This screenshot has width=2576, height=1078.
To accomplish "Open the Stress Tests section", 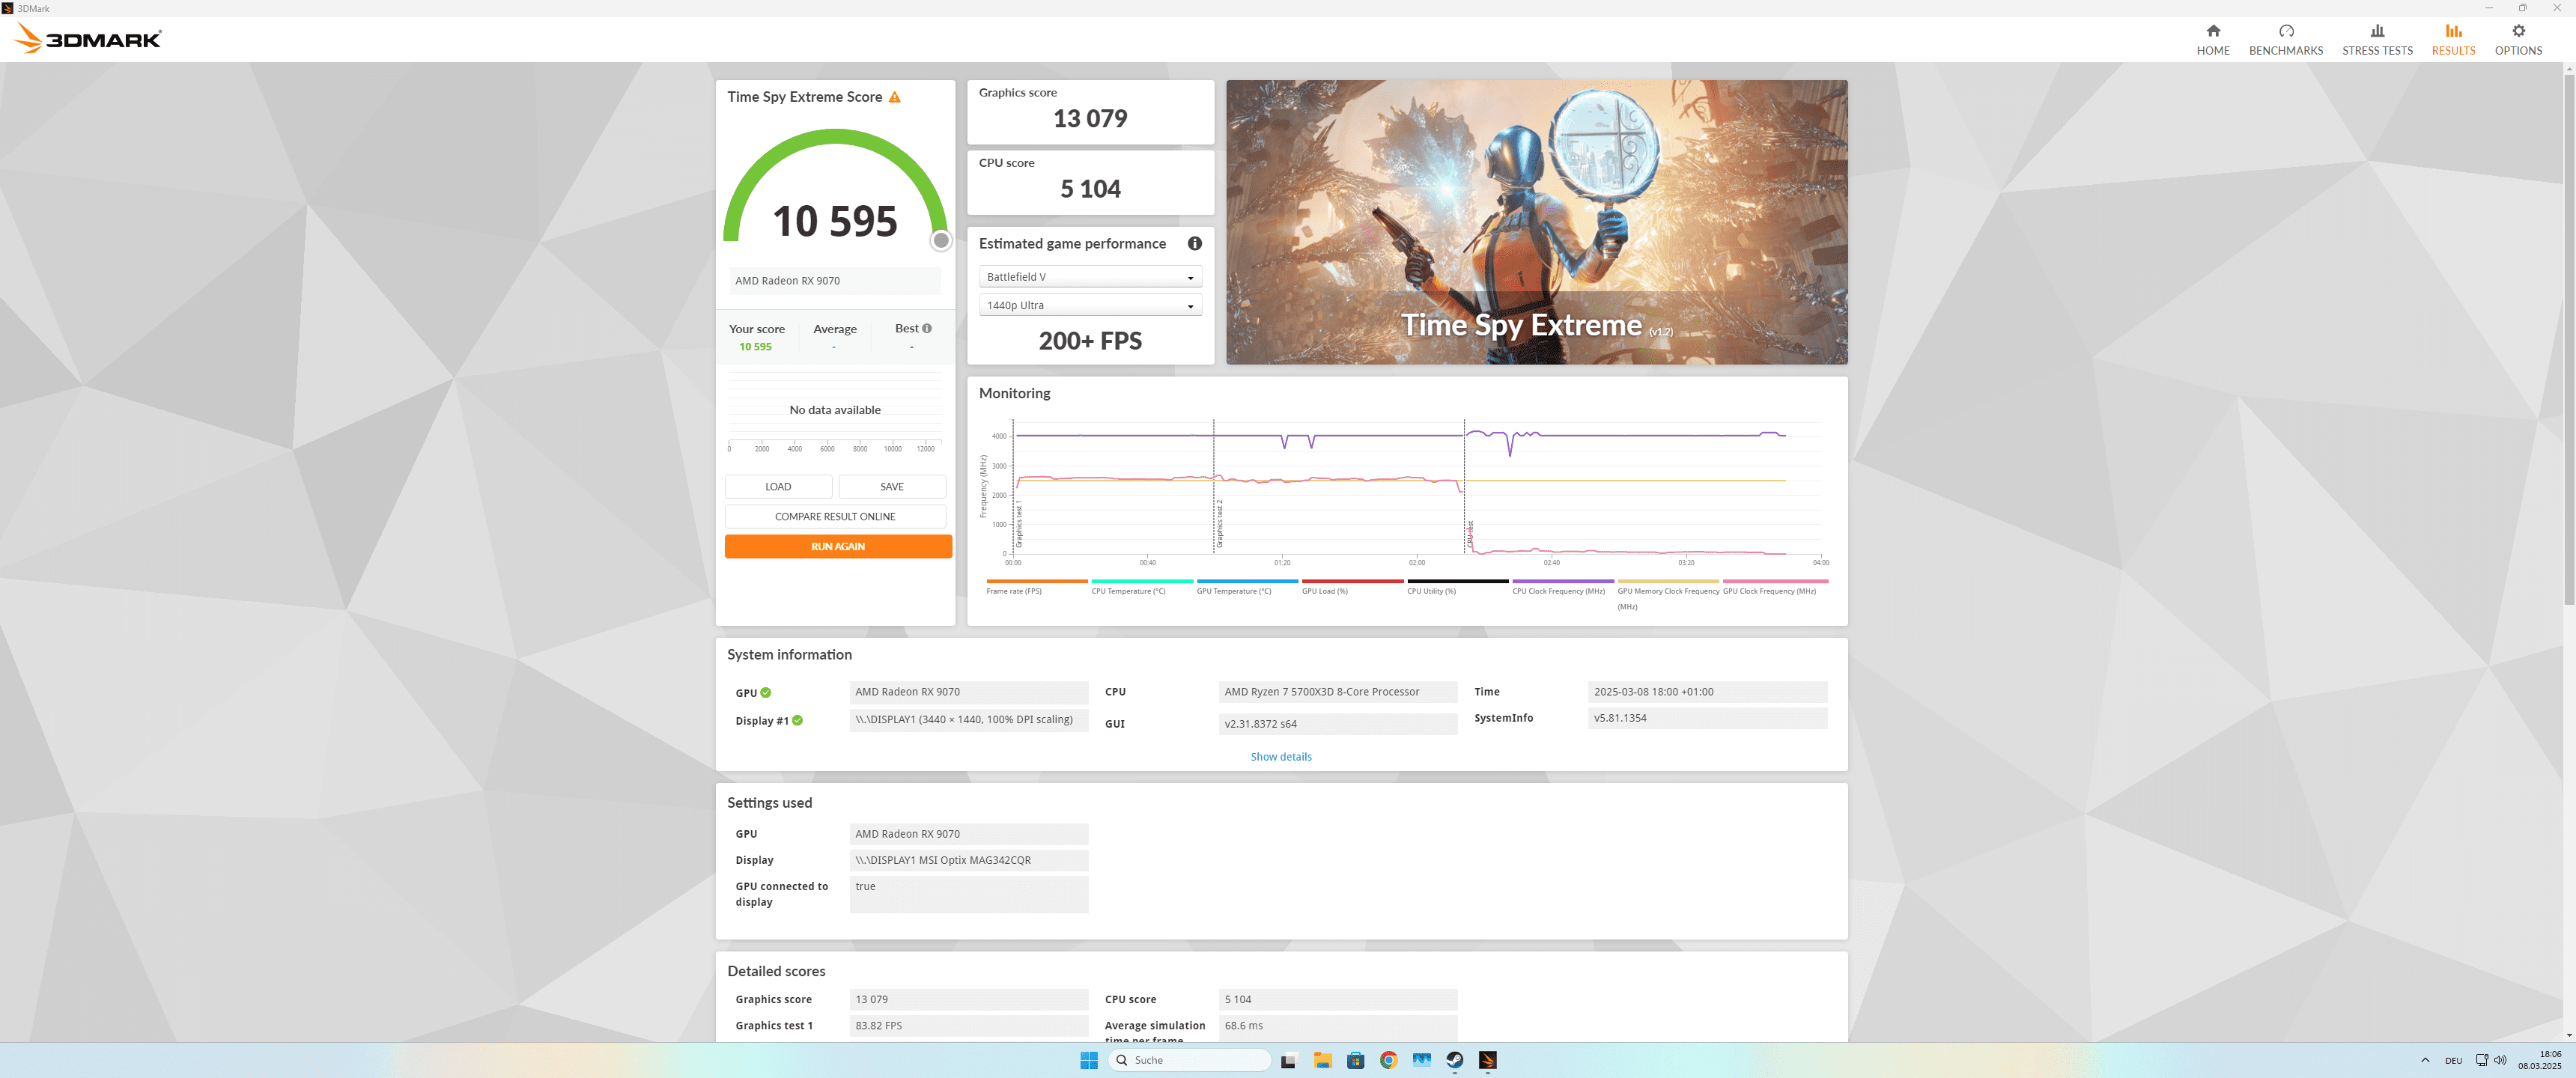I will 2376,39.
